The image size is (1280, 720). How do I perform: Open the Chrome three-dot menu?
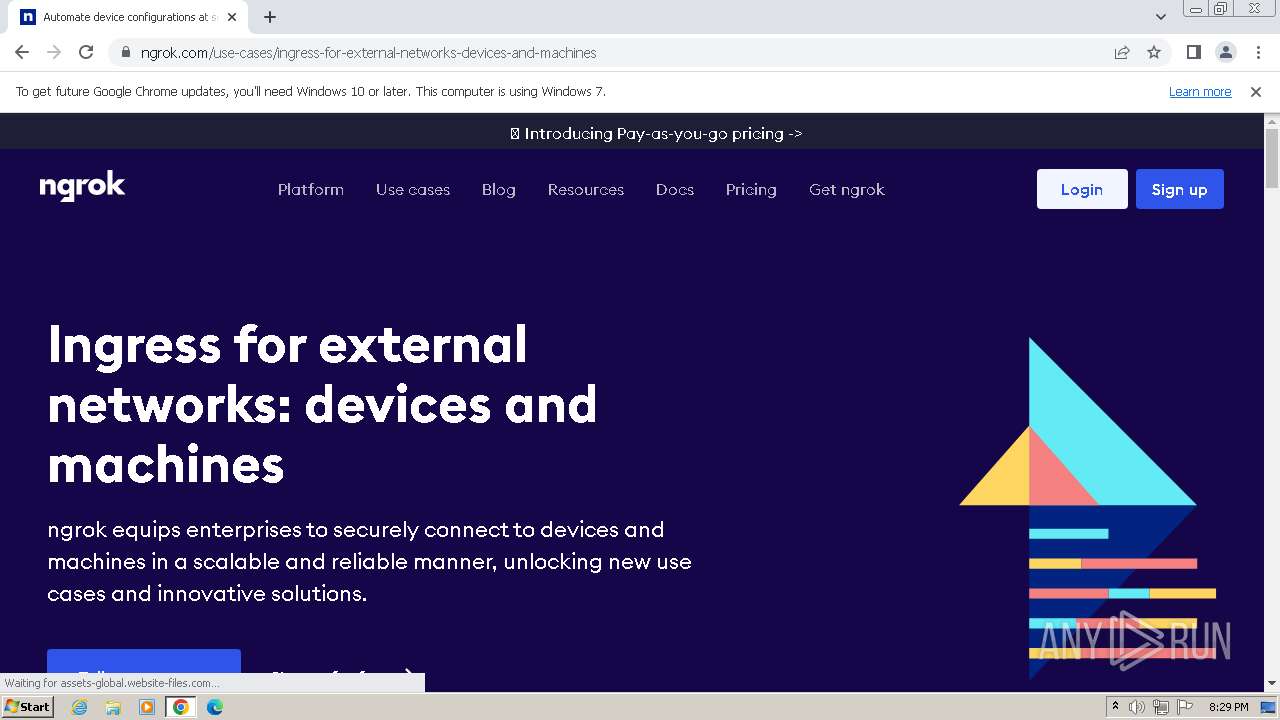pos(1258,52)
